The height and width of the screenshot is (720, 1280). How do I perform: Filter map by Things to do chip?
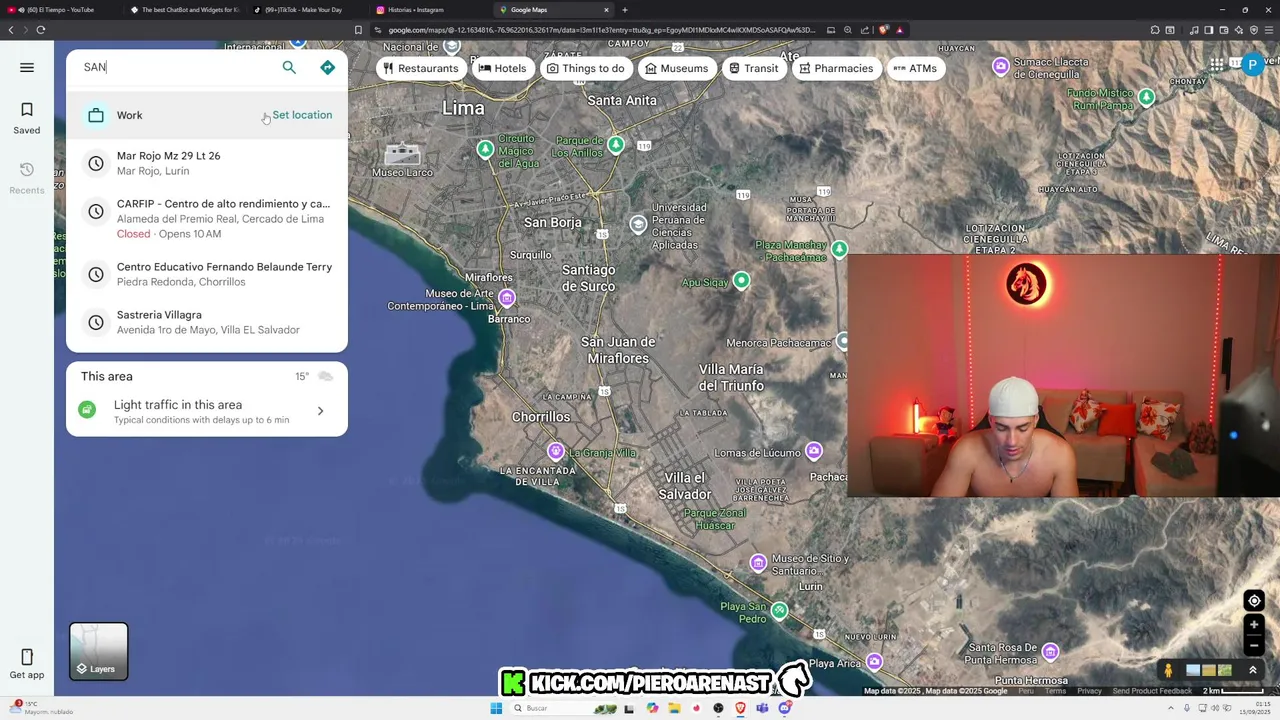(585, 68)
